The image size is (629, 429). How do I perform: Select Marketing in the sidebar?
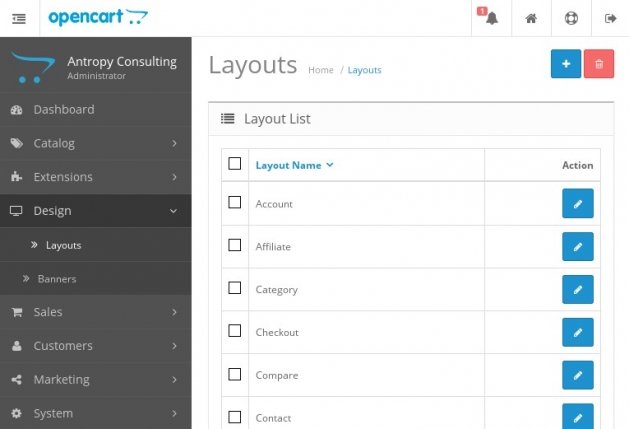(95, 380)
